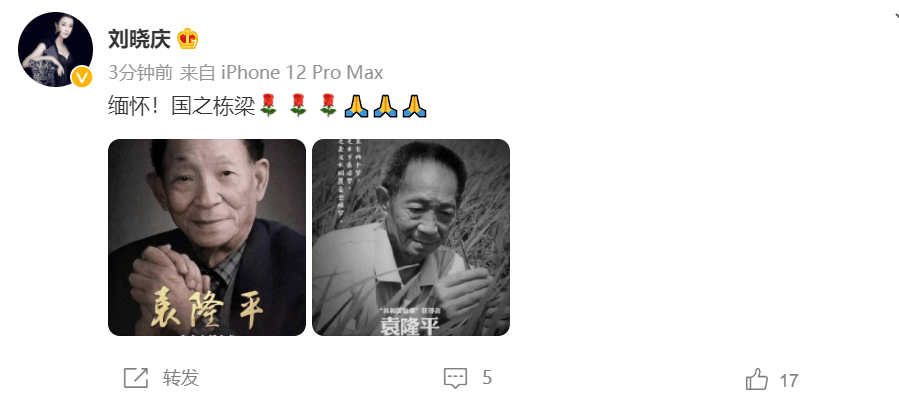Click the yellow verified V badge
Screen dimensions: 899x402
coord(81,77)
